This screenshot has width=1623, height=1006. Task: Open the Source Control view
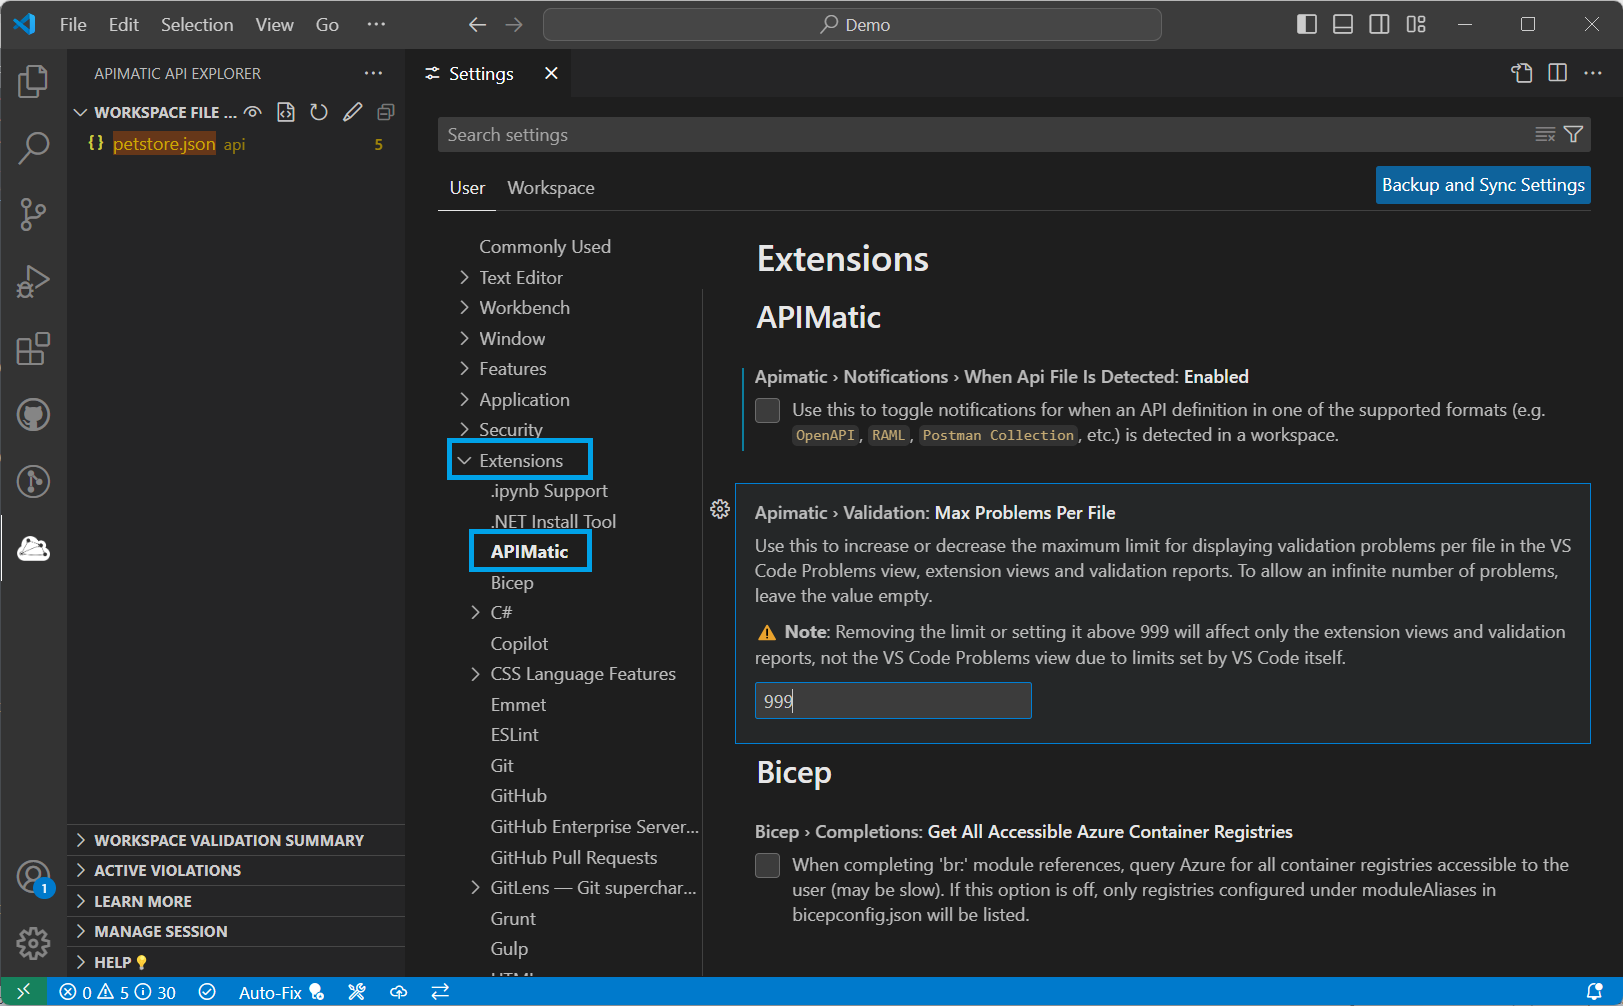(x=33, y=214)
